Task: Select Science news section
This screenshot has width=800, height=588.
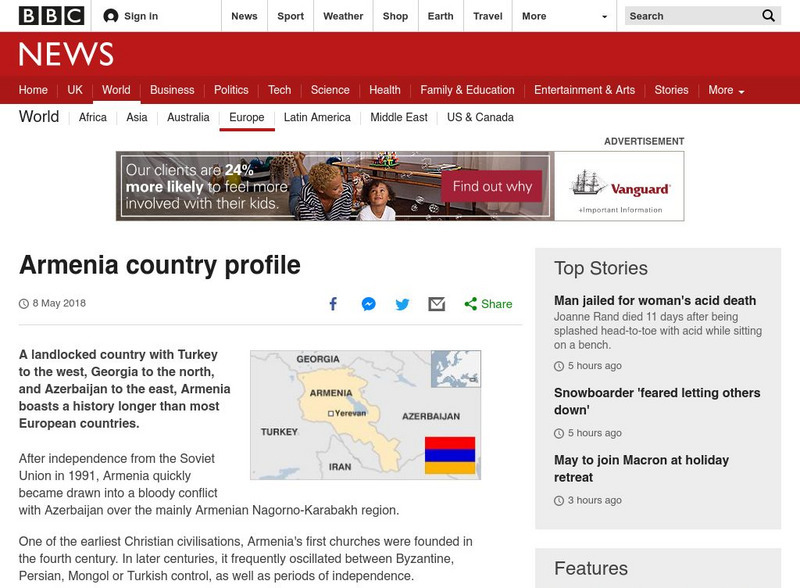Action: [330, 90]
